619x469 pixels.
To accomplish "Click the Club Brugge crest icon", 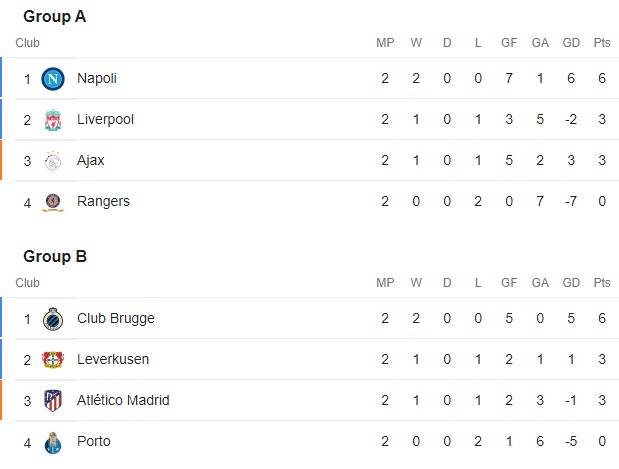I will click(x=53, y=319).
